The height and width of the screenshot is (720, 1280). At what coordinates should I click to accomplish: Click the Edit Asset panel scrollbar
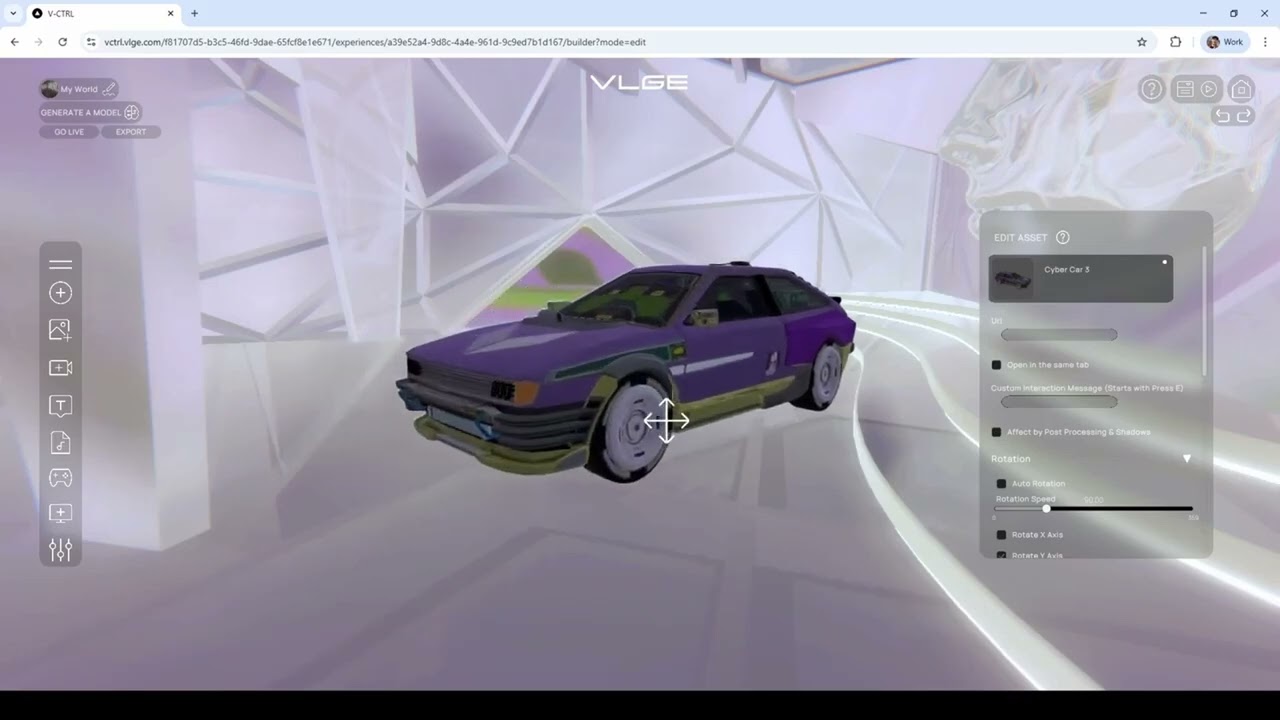tap(1204, 310)
